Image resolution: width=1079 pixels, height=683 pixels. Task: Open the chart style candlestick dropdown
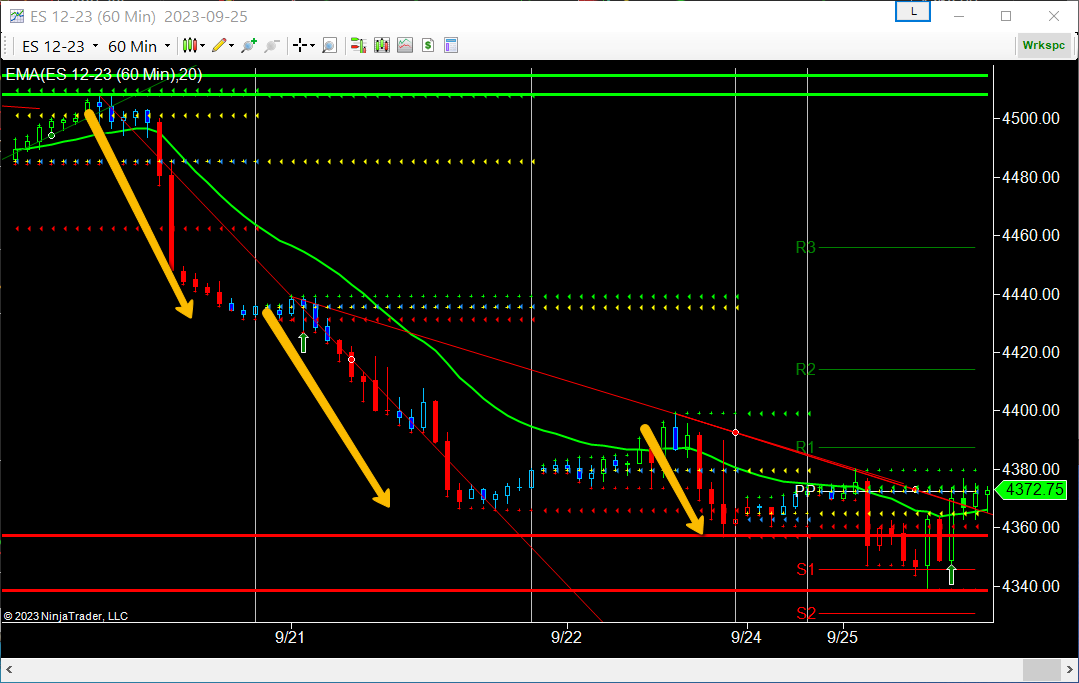point(193,46)
